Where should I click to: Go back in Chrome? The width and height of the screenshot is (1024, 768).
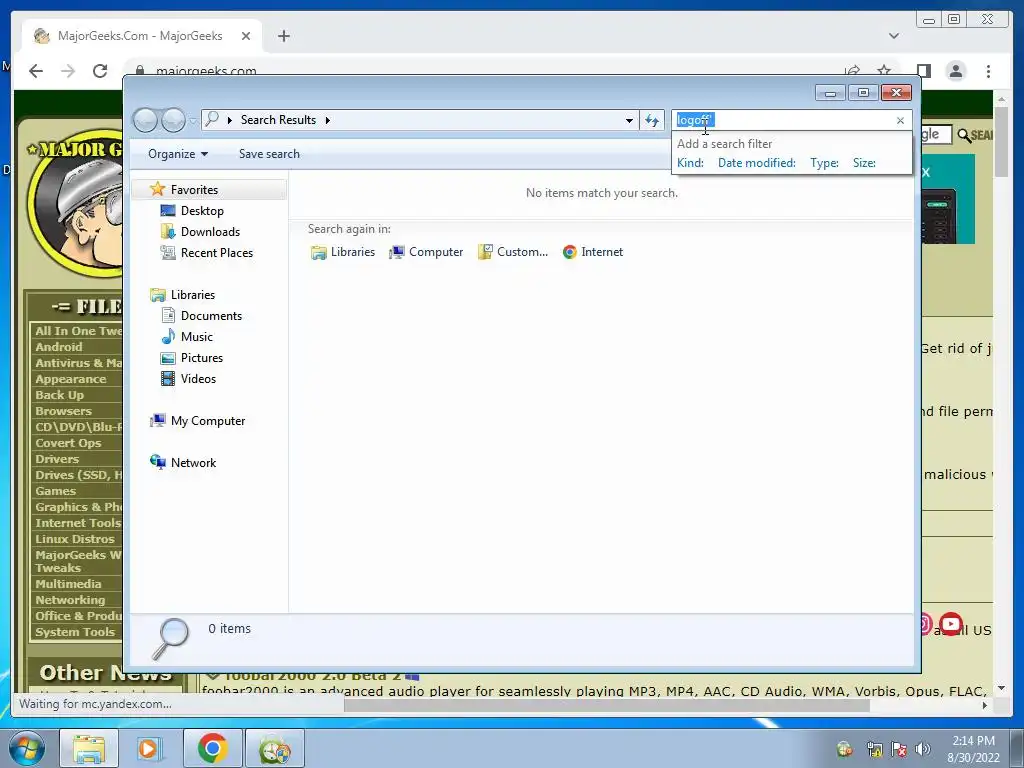36,71
